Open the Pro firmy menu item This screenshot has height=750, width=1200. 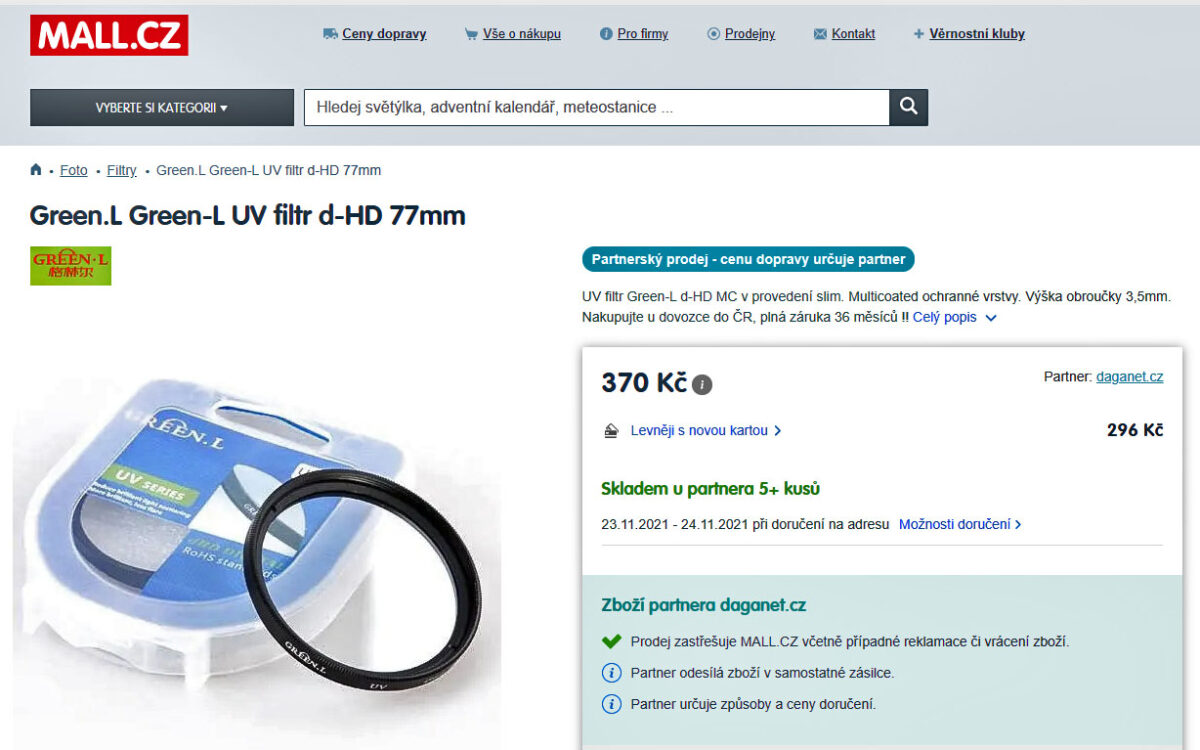pyautogui.click(x=634, y=34)
